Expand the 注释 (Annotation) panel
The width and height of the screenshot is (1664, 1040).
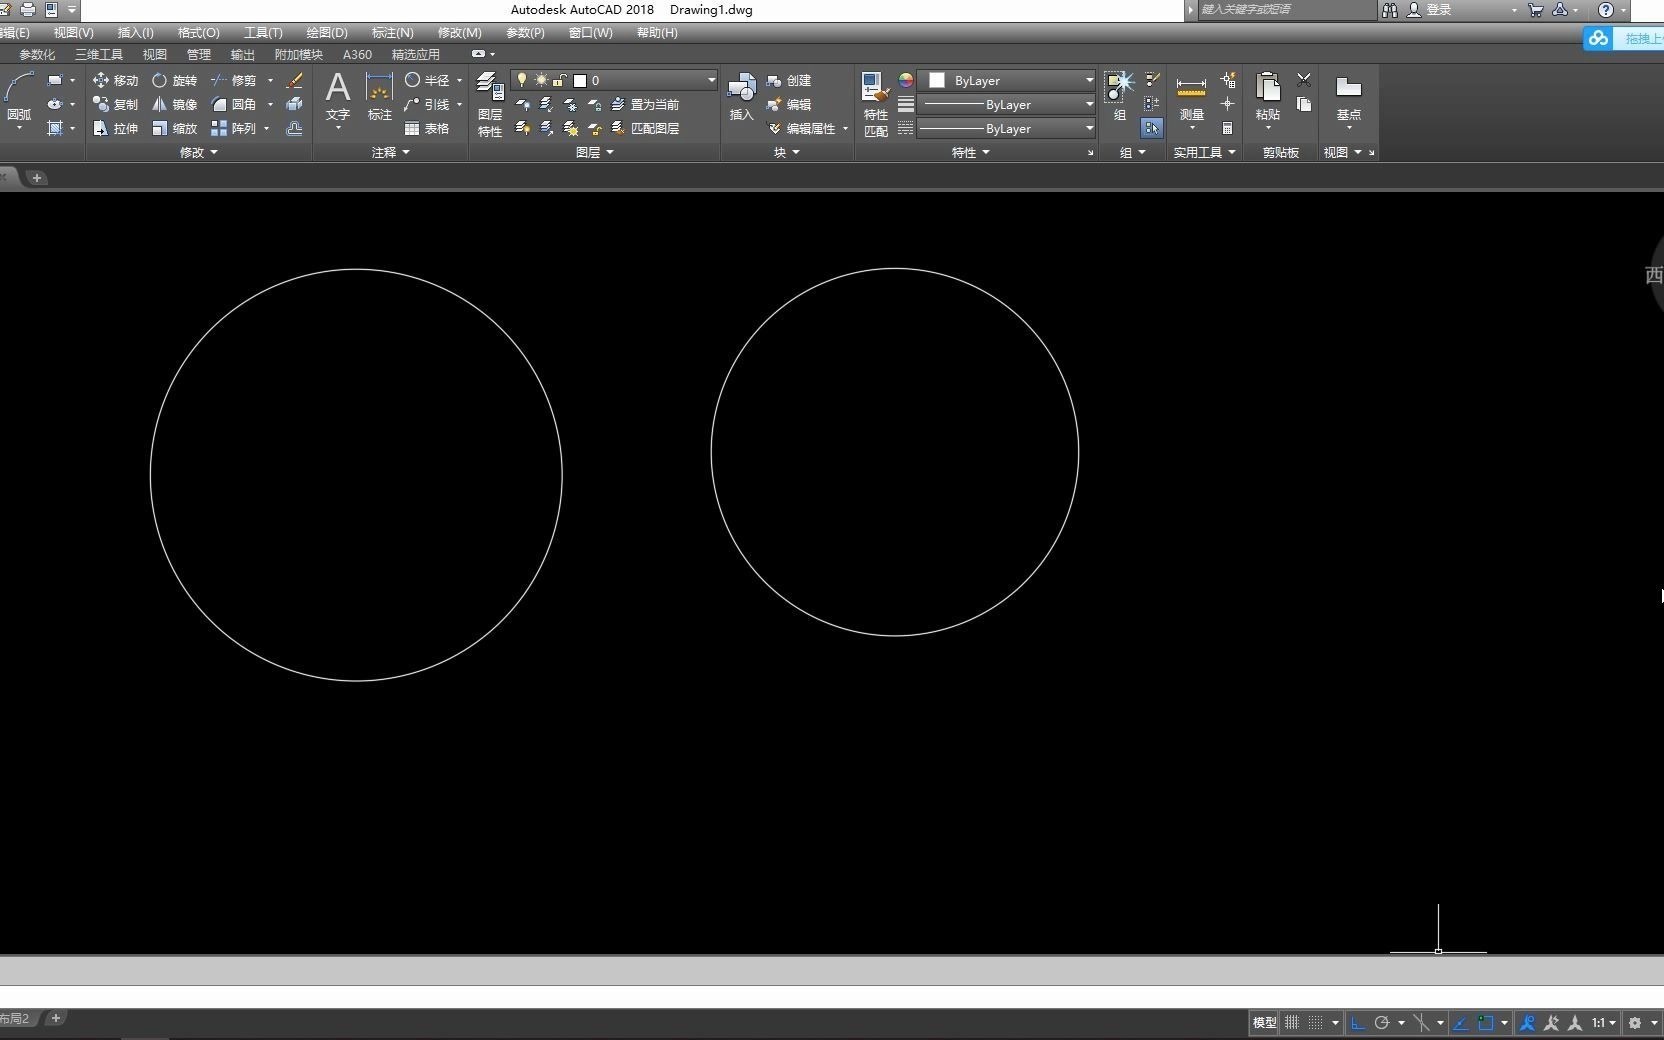(391, 152)
